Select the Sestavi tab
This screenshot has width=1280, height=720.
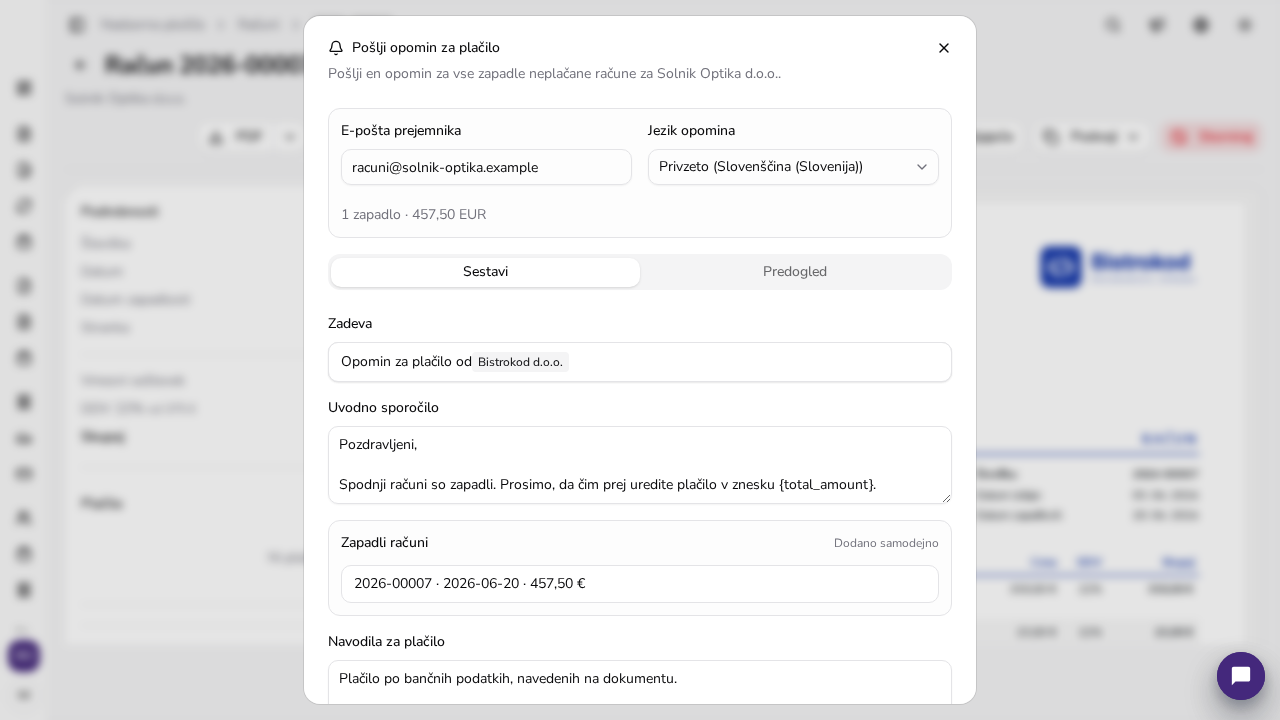tap(485, 272)
